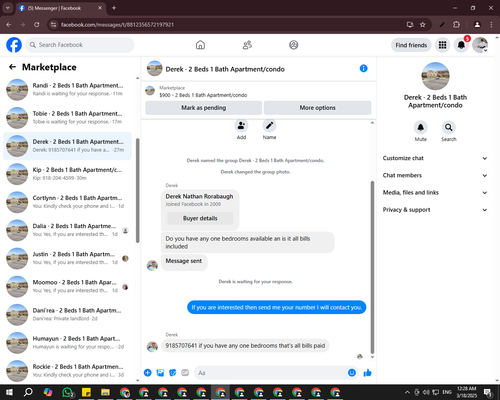Image resolution: width=500 pixels, height=400 pixels.
Task: Expand the Customize chat section
Action: click(435, 158)
